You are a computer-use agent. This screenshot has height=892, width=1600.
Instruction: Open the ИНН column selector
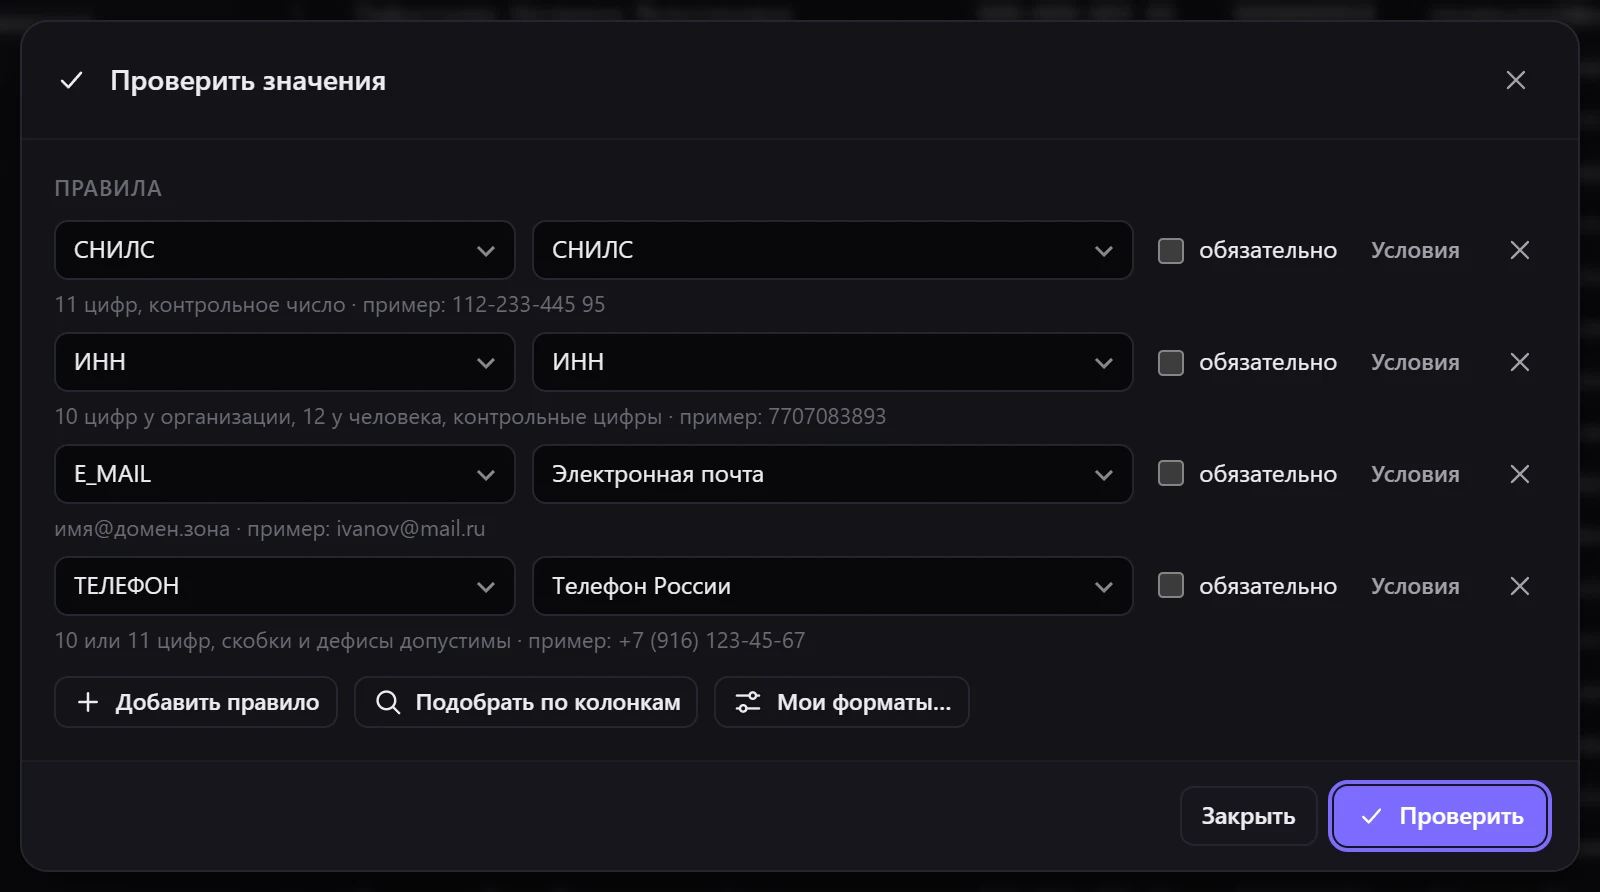click(x=284, y=362)
